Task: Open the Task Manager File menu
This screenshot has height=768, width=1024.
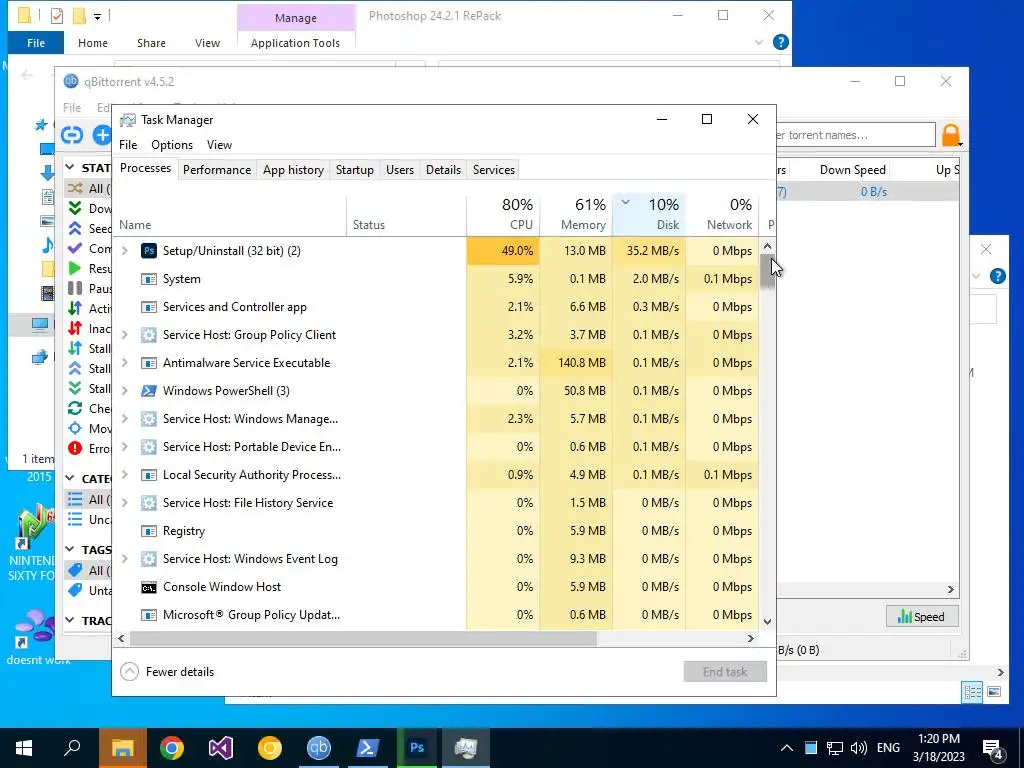Action: tap(128, 145)
